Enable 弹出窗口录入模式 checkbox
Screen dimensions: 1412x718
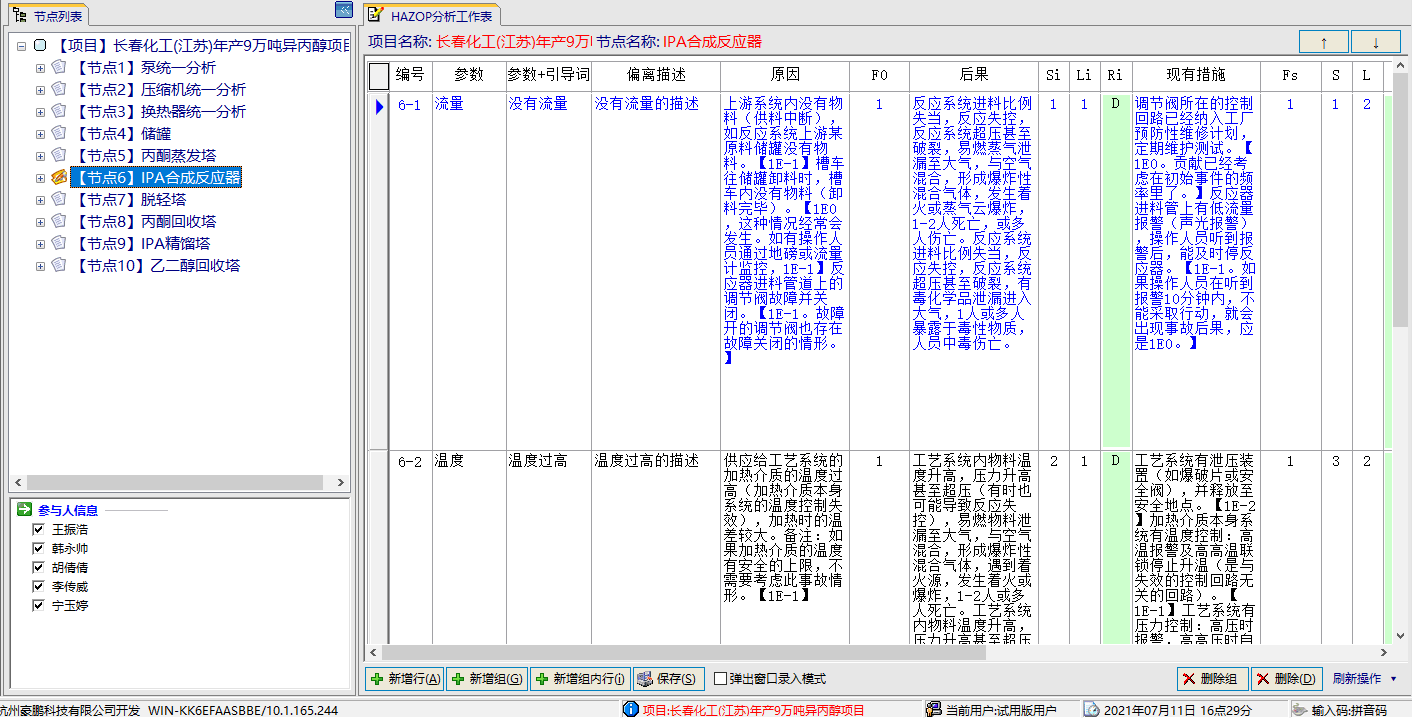(720, 679)
